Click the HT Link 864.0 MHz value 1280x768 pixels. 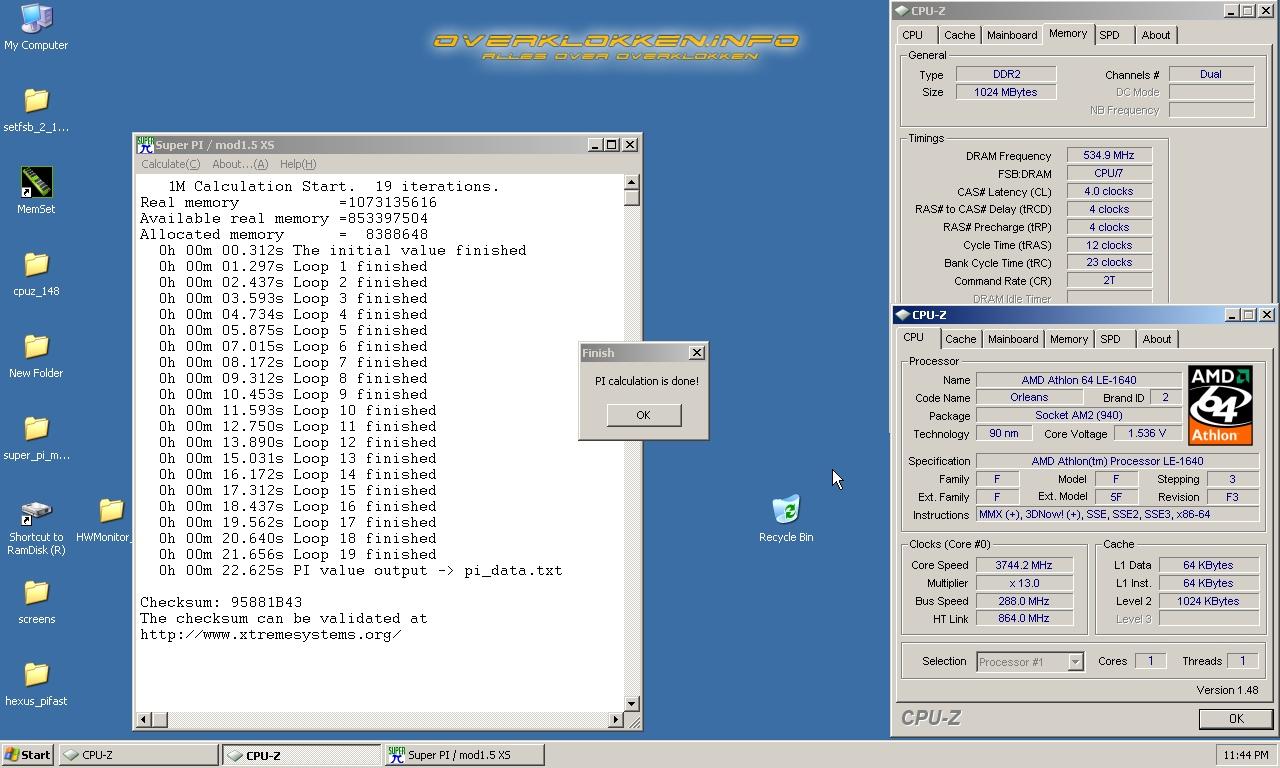pyautogui.click(x=1024, y=619)
